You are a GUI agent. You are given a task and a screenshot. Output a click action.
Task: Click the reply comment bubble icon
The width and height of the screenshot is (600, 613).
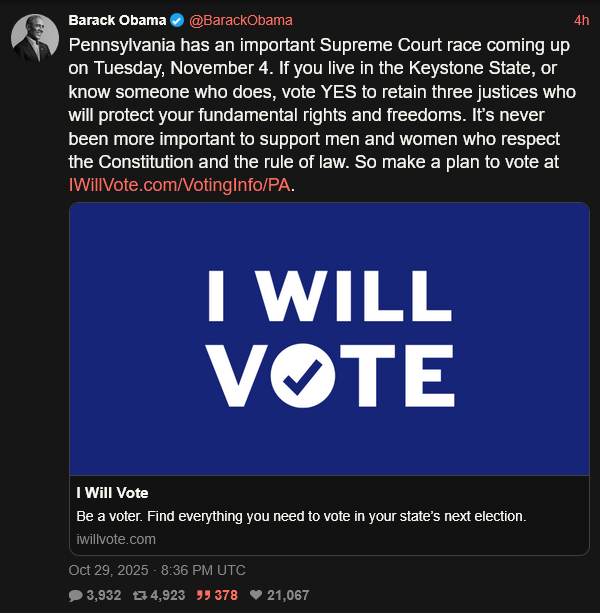pyautogui.click(x=76, y=595)
